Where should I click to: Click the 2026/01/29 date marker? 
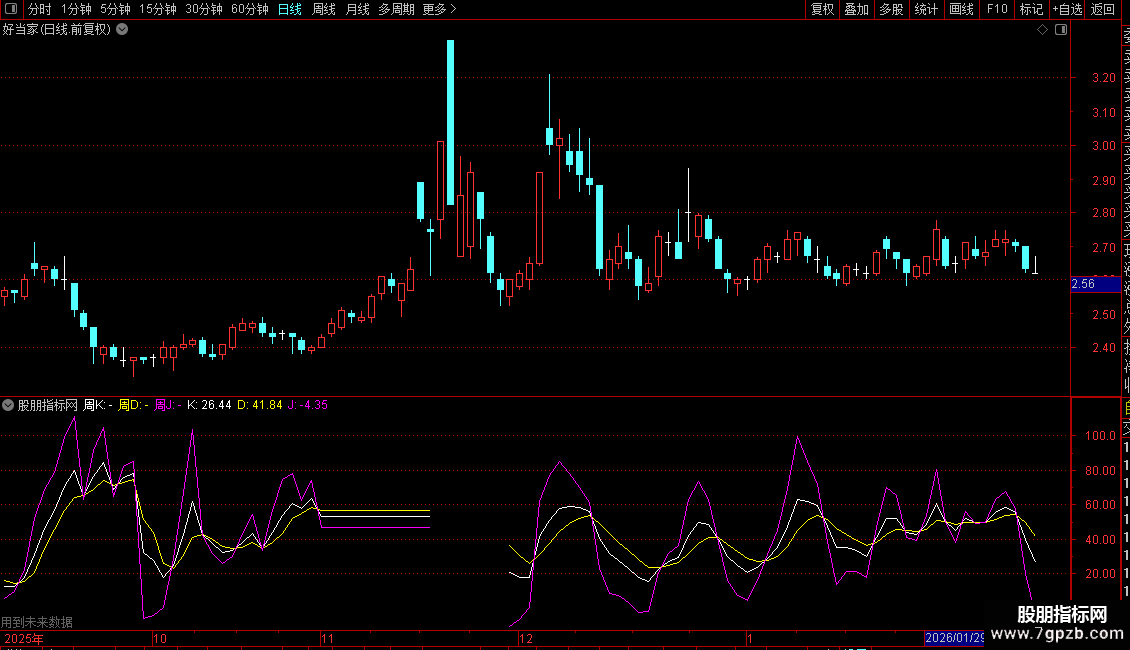coord(954,638)
